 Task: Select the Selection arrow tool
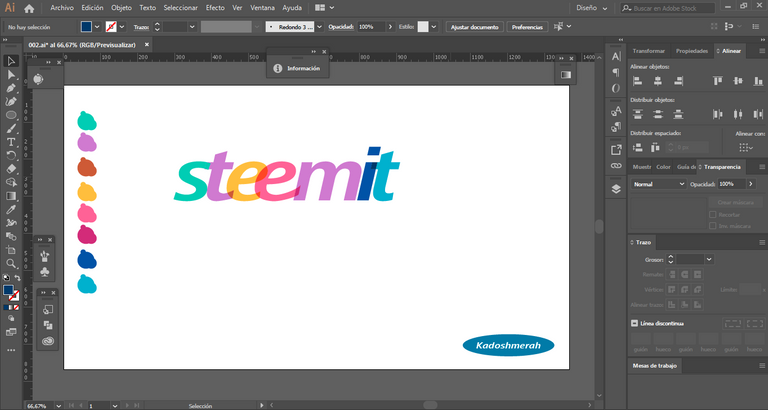point(11,61)
